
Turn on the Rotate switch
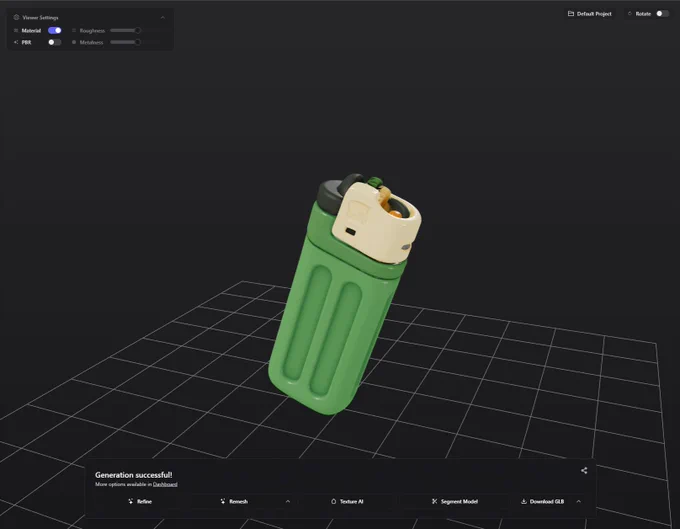662,13
